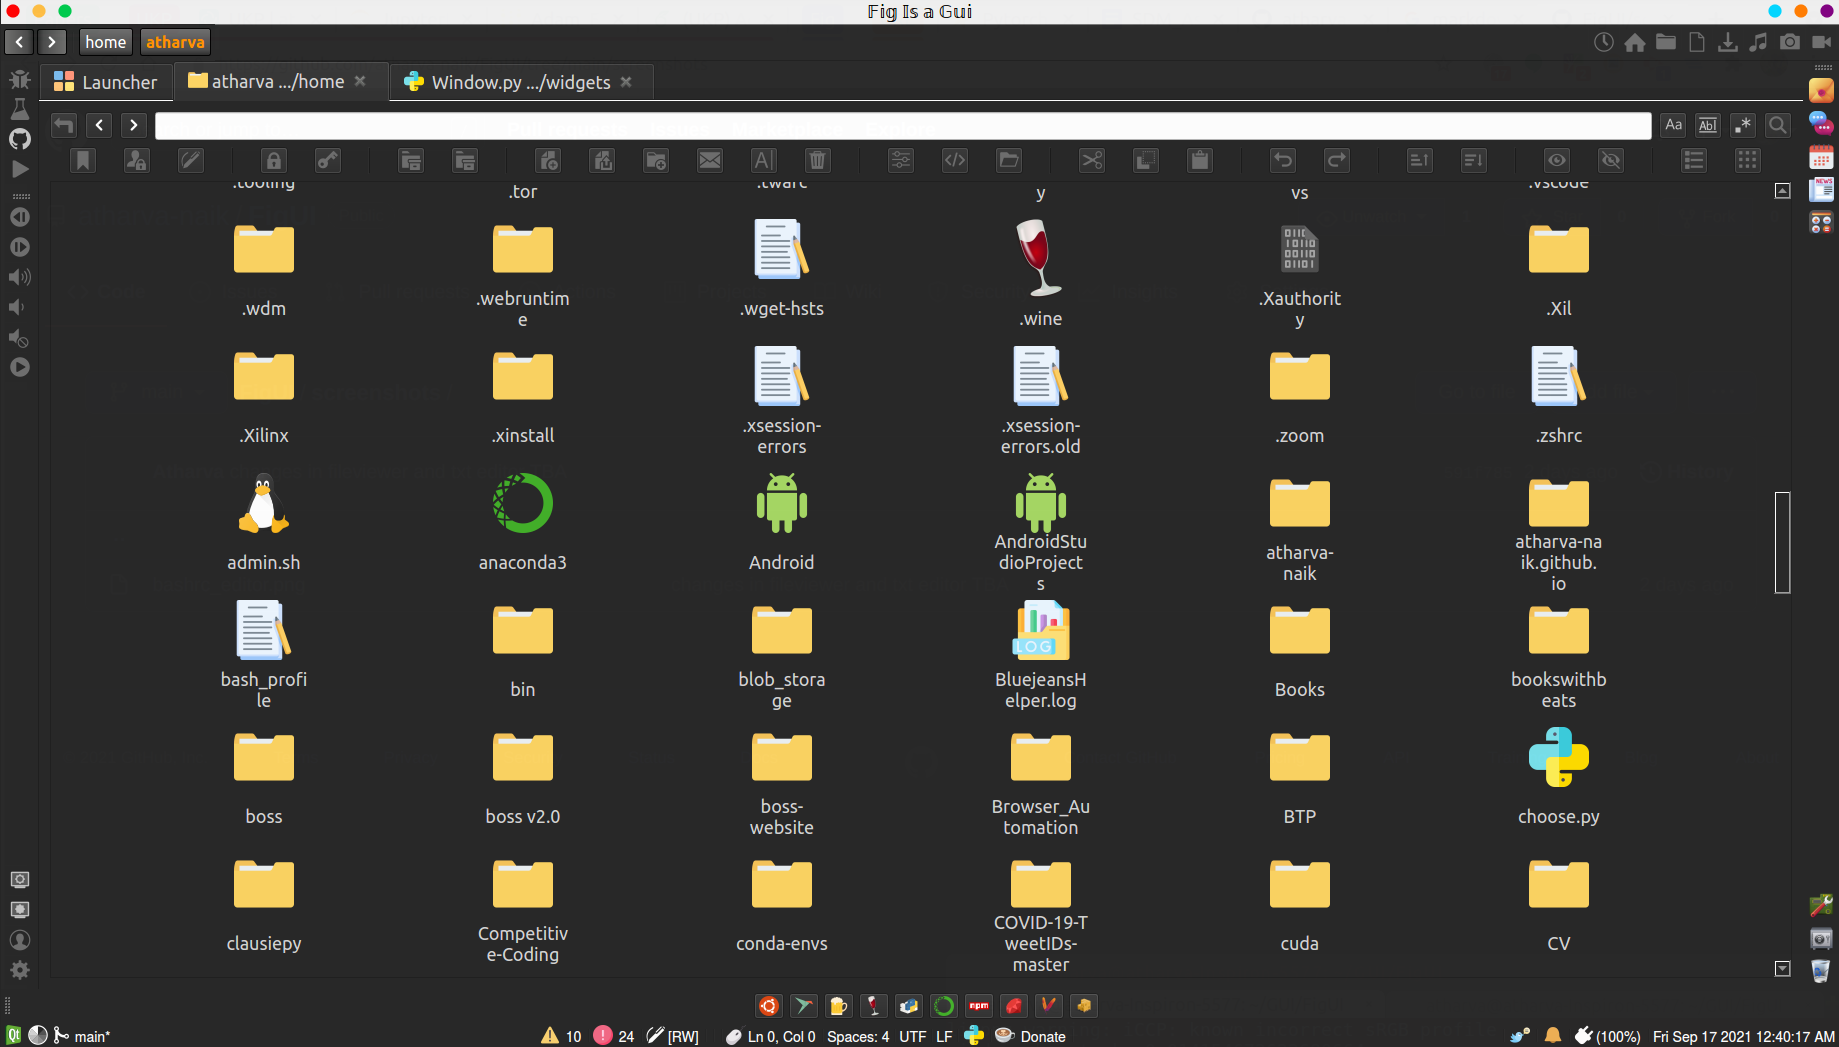Image resolution: width=1839 pixels, height=1047 pixels.
Task: Click the Spaces: 4 indentation selector
Action: (858, 1036)
